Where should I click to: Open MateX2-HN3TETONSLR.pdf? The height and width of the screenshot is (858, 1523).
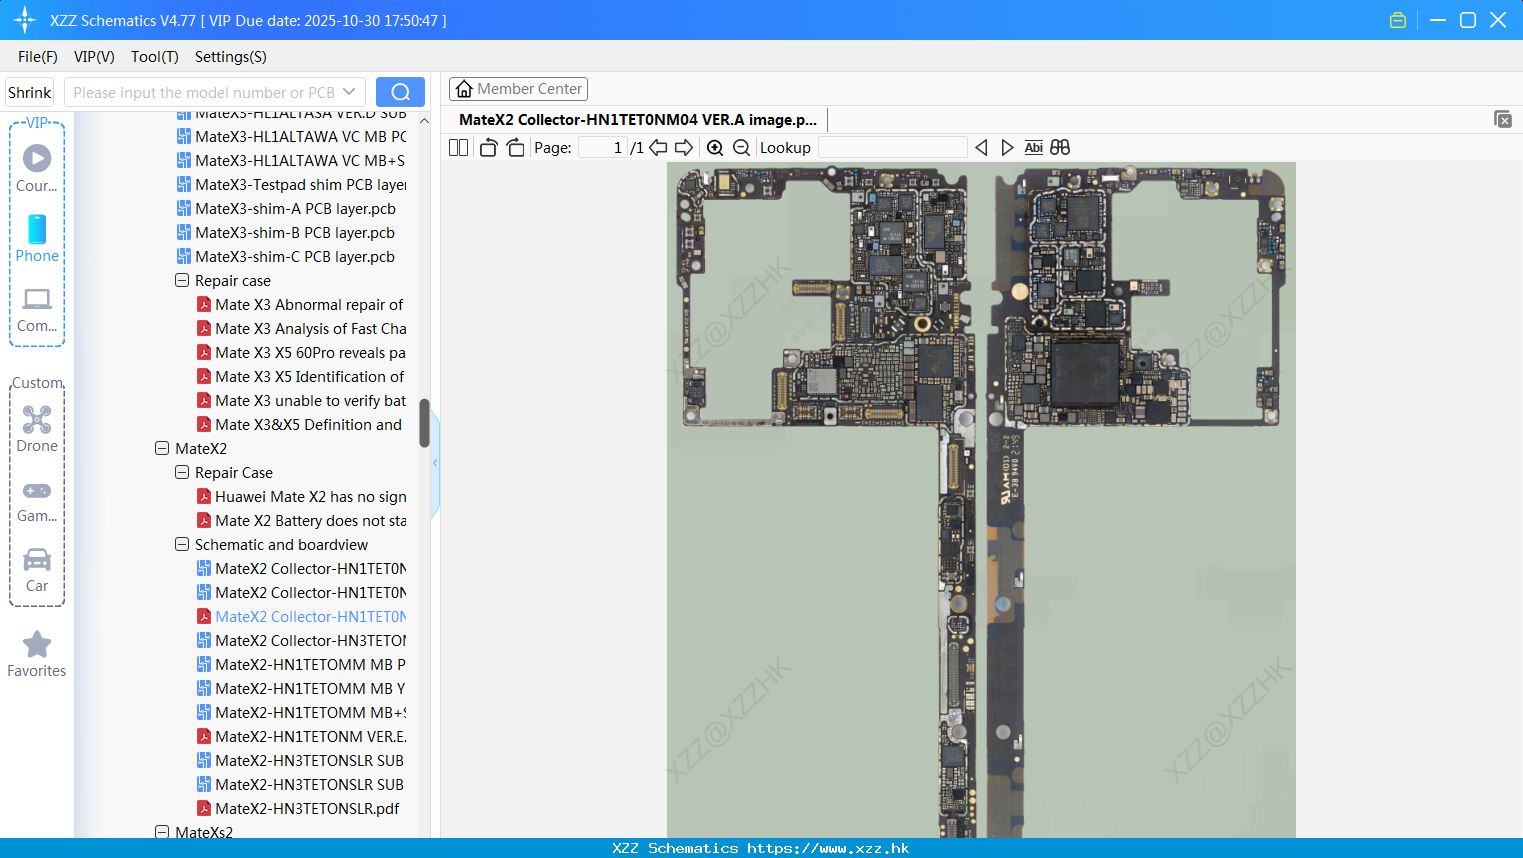298,809
